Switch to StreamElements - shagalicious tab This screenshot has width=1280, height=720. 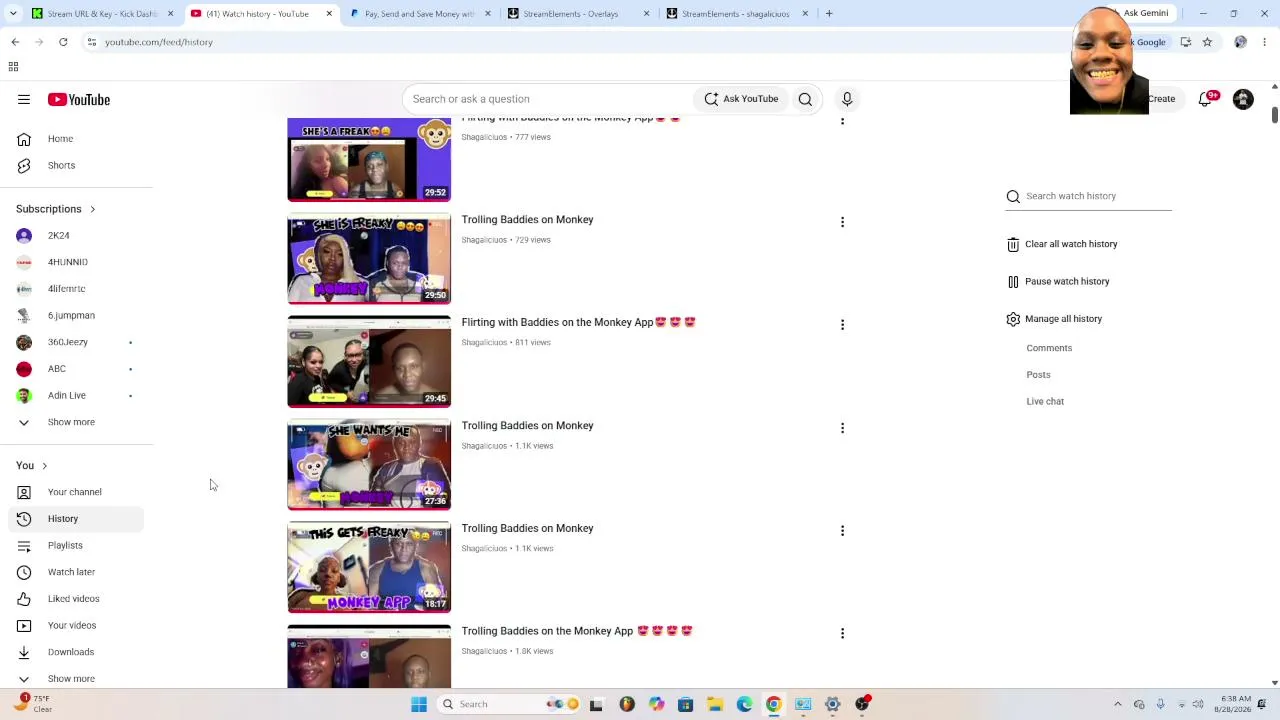pyautogui.click(x=737, y=14)
